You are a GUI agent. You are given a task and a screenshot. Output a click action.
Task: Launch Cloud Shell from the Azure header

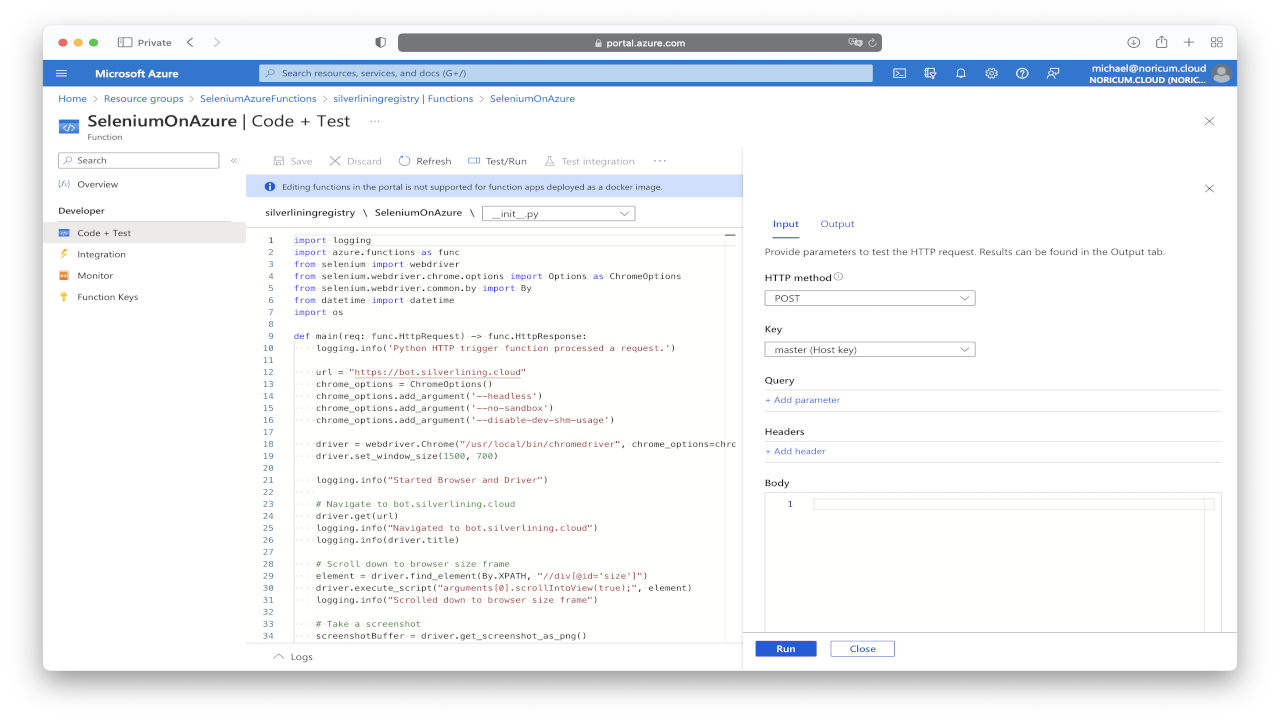point(900,73)
